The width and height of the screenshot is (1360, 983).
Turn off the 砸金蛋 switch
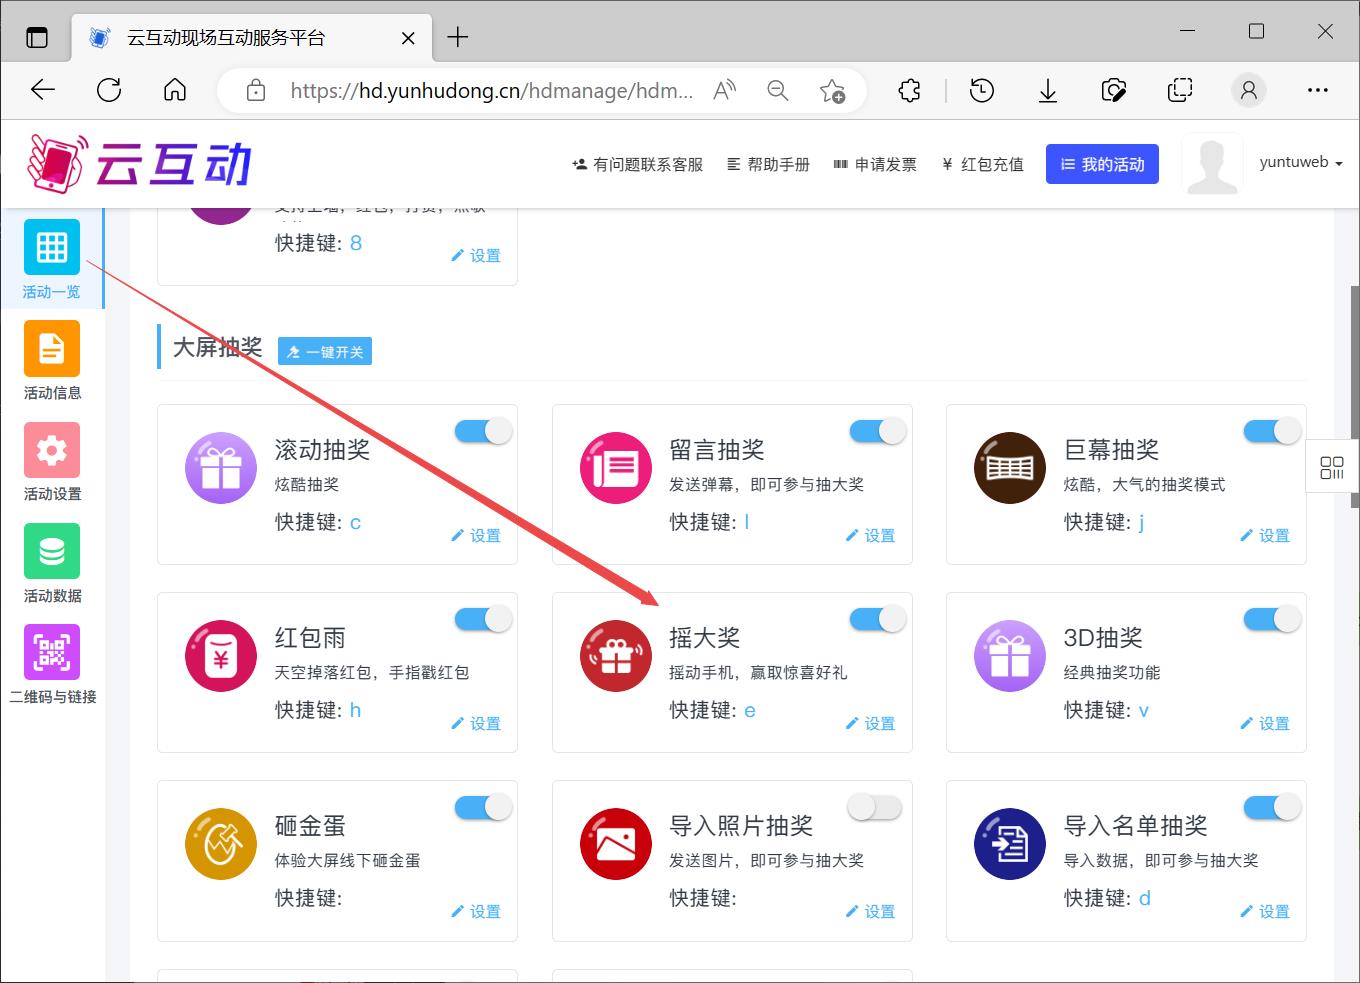tap(484, 807)
